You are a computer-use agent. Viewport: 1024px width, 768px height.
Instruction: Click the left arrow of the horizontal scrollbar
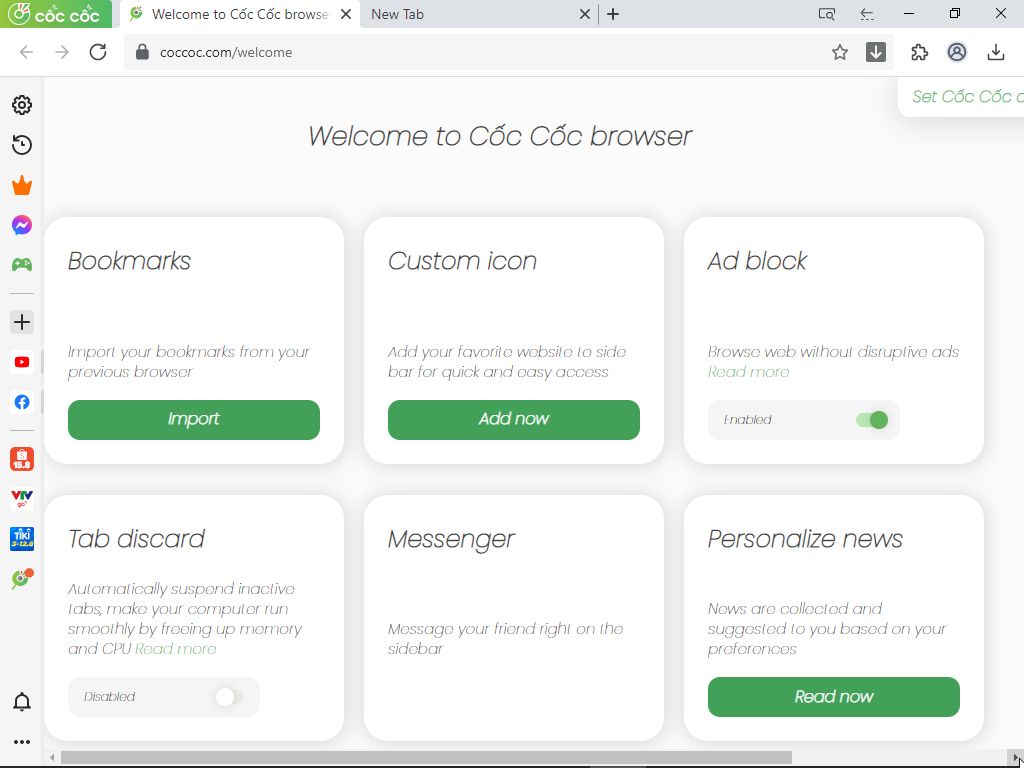pos(52,758)
